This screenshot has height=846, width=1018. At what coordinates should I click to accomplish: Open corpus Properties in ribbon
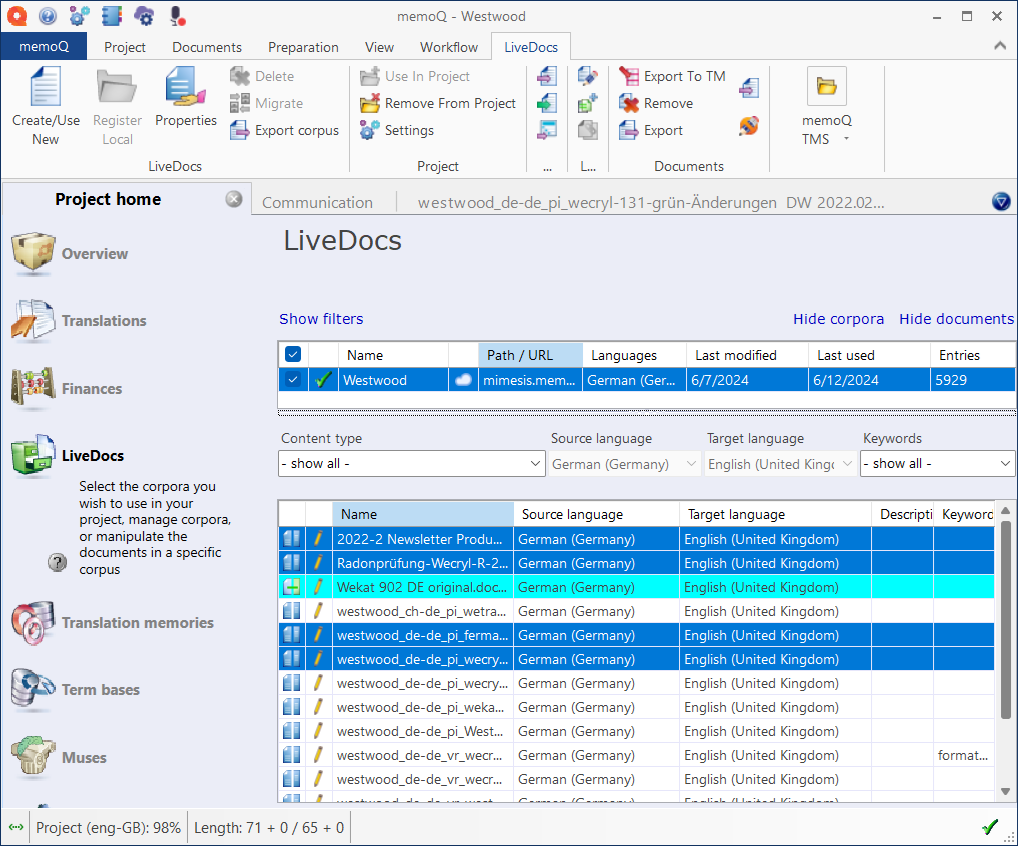coord(186,97)
